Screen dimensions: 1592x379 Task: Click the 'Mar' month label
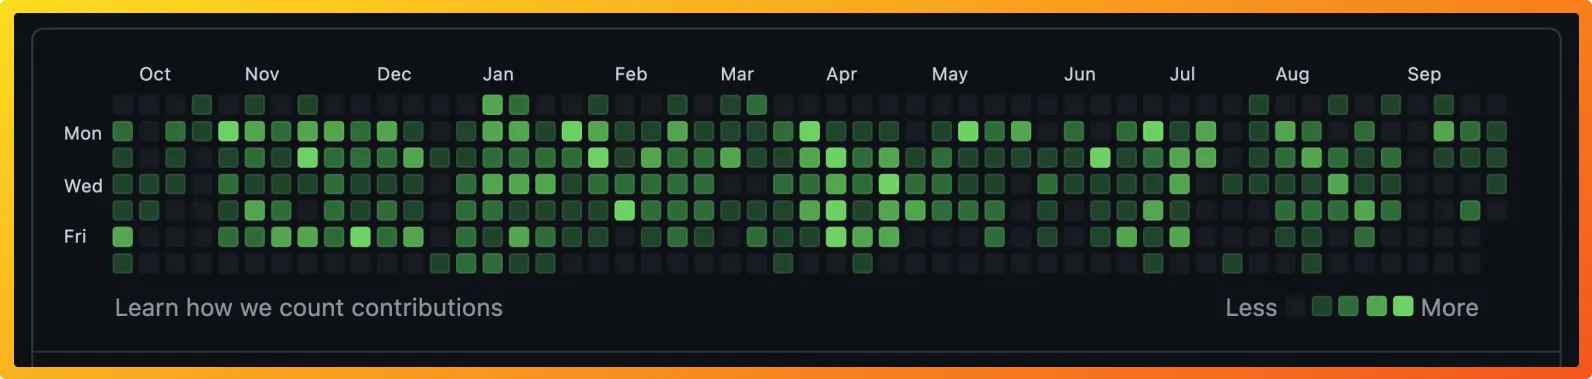(737, 74)
